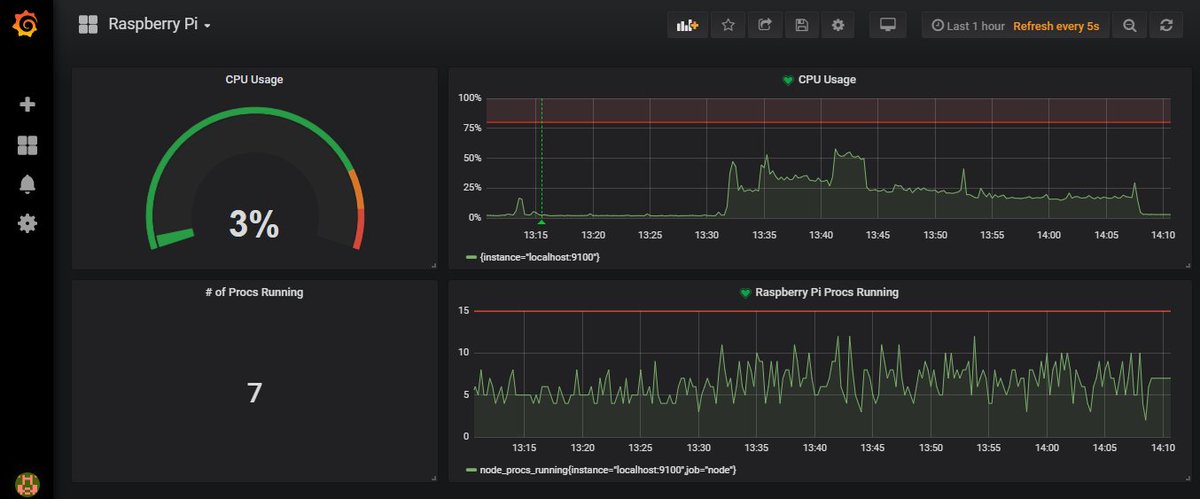This screenshot has height=499, width=1200.
Task: Open the Grafana home logo
Action: coord(27,25)
